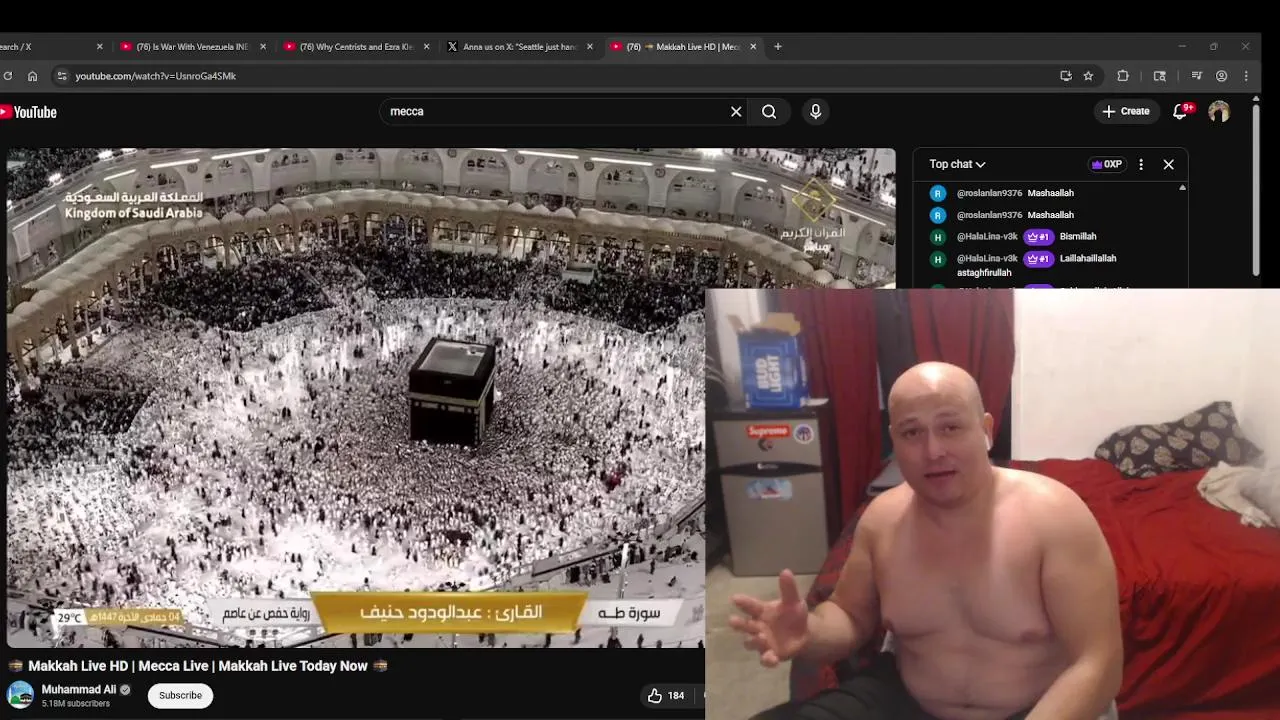
Task: Switch to the search / X tab
Action: coord(50,46)
